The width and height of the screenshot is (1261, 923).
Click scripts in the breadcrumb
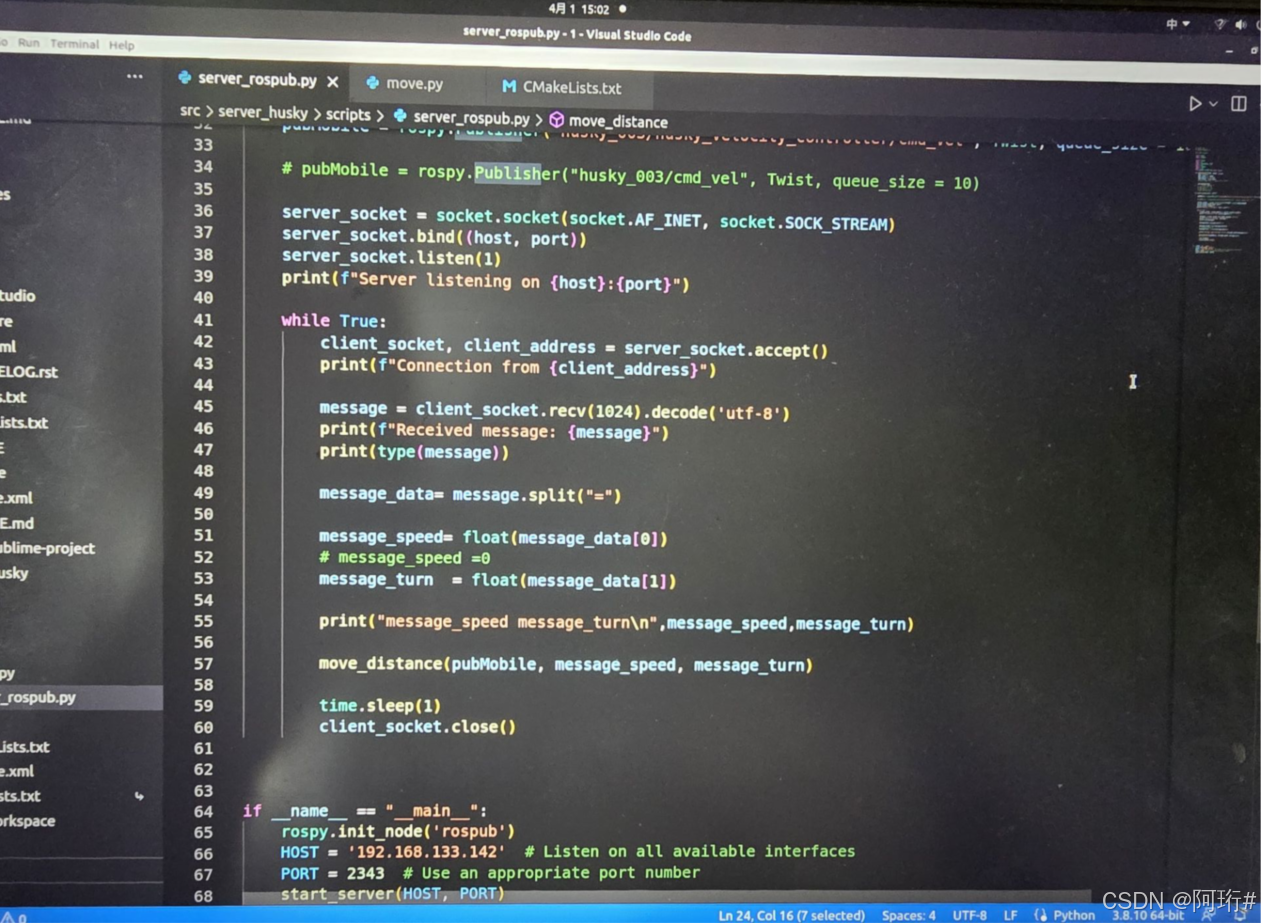click(347, 115)
